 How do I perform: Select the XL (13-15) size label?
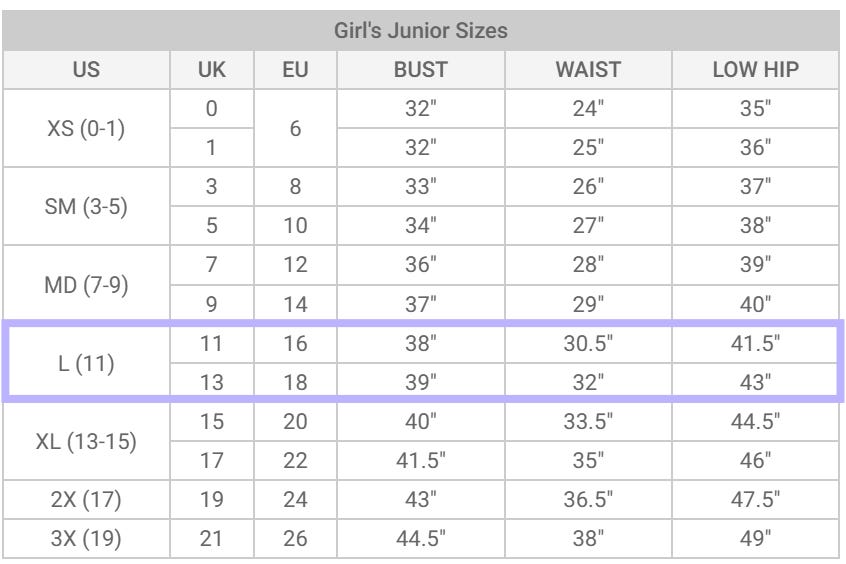pos(85,440)
